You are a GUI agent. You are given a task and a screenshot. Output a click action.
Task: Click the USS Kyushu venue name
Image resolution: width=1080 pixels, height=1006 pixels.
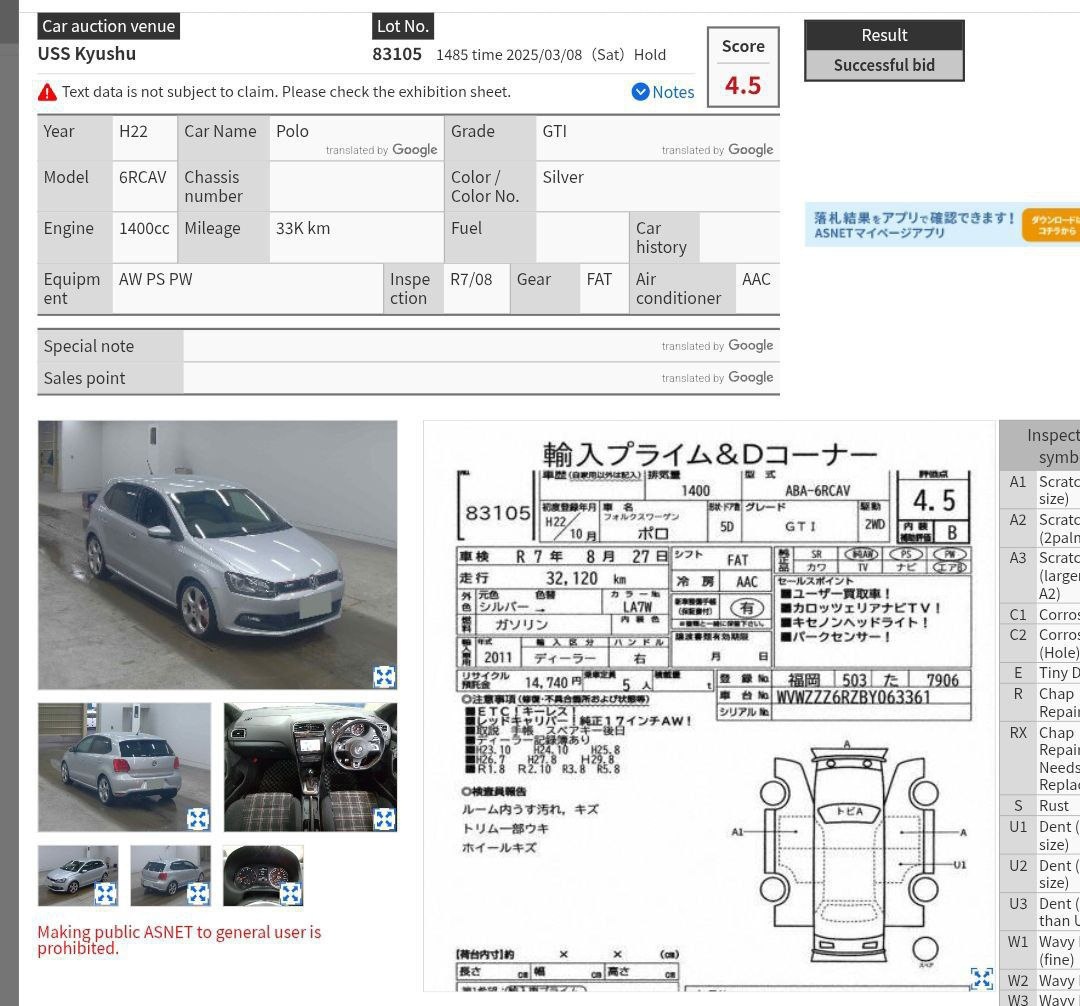[87, 54]
